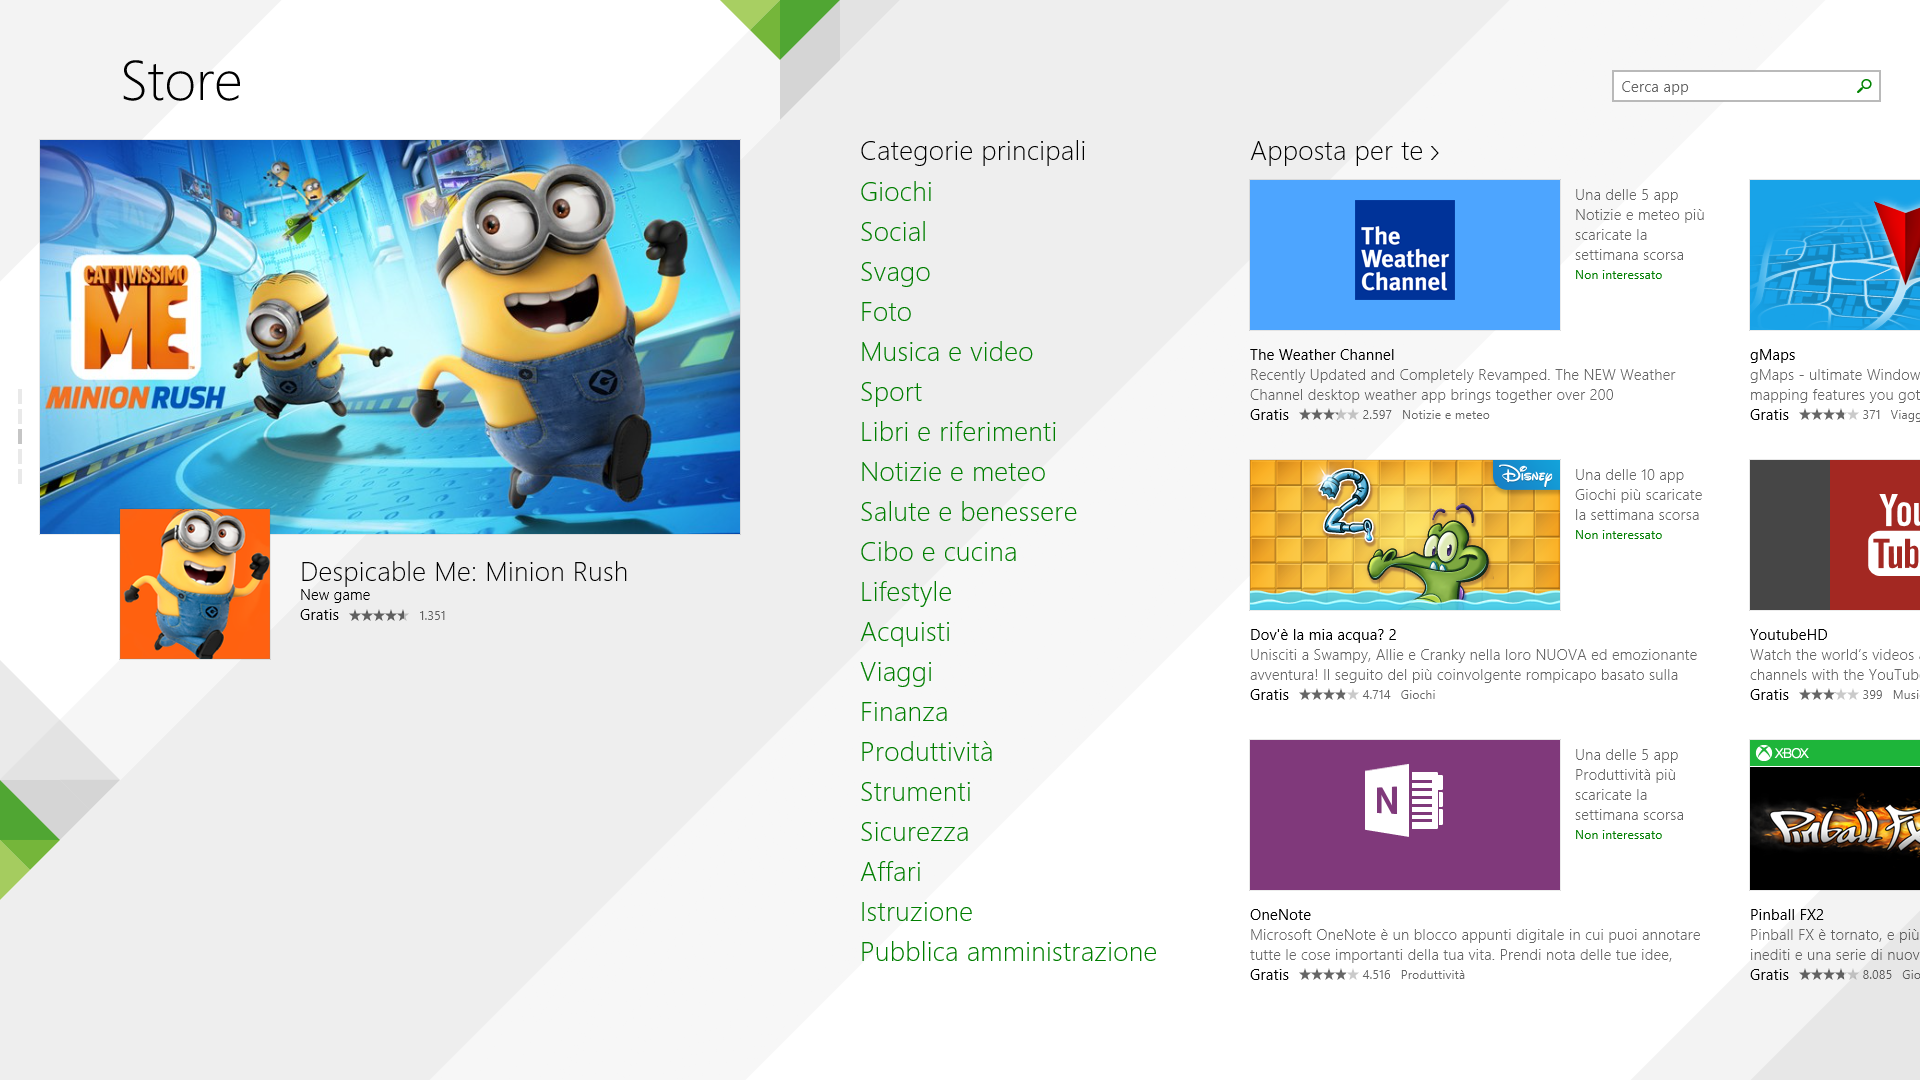
Task: Open the Produttività category
Action: coord(926,752)
